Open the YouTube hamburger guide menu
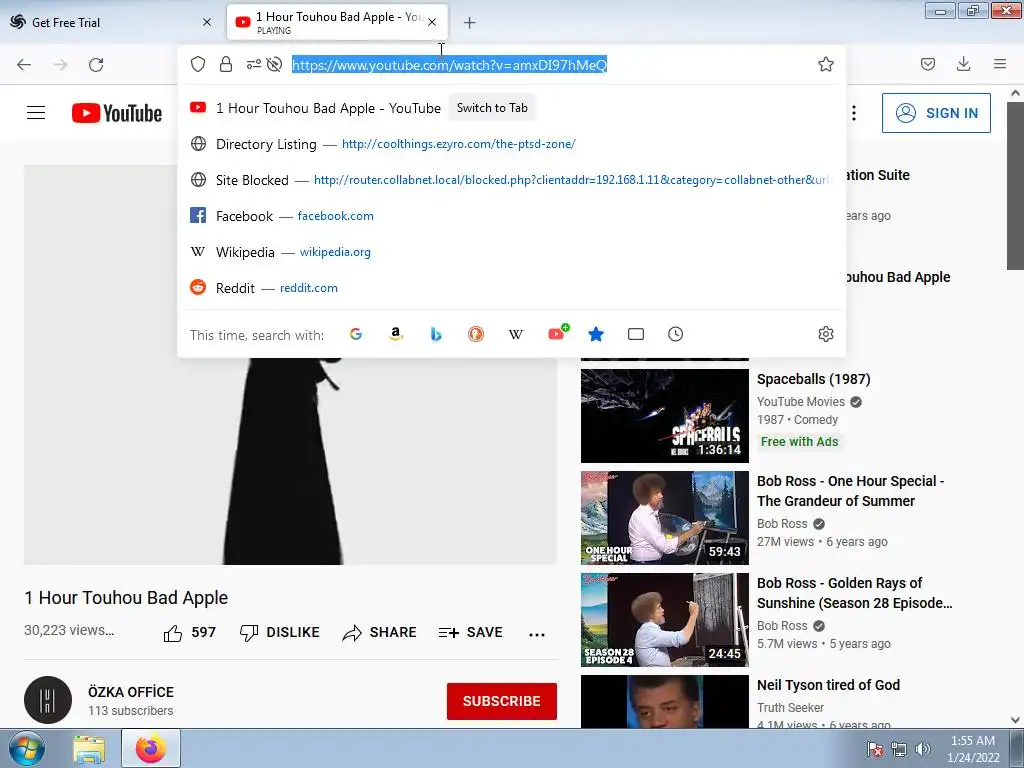Screen dimensions: 1024x768 coord(36,113)
